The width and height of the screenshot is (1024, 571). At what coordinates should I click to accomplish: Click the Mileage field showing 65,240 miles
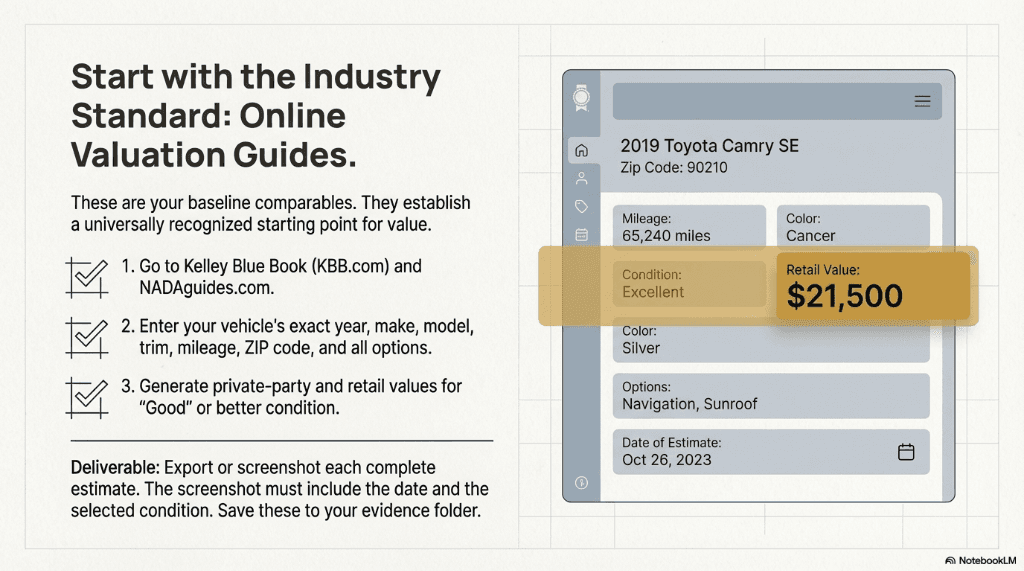coord(688,227)
